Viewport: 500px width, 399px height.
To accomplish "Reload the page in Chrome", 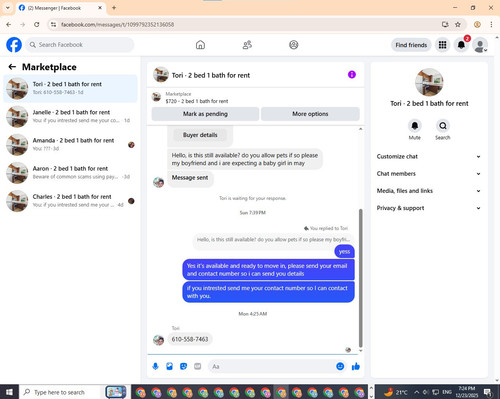I will pos(37,24).
